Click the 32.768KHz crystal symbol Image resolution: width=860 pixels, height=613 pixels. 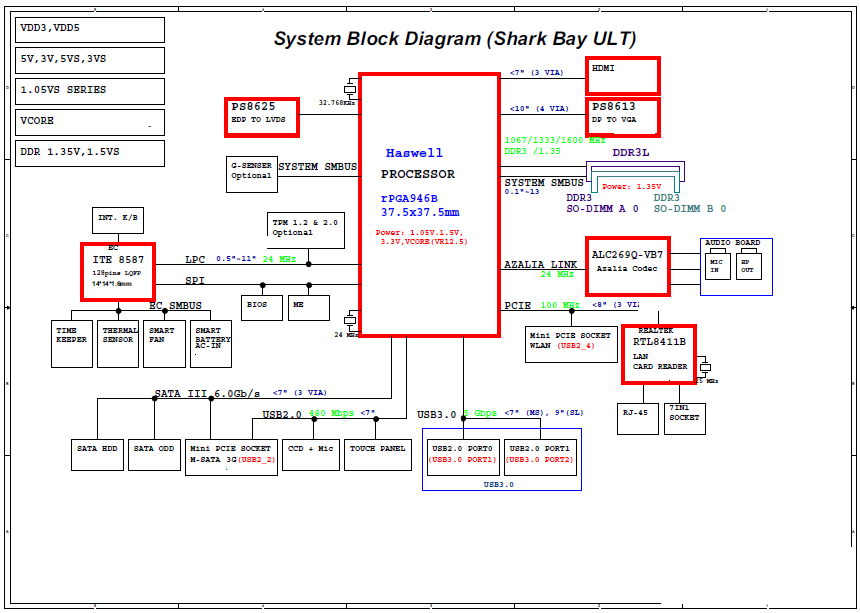tap(349, 89)
